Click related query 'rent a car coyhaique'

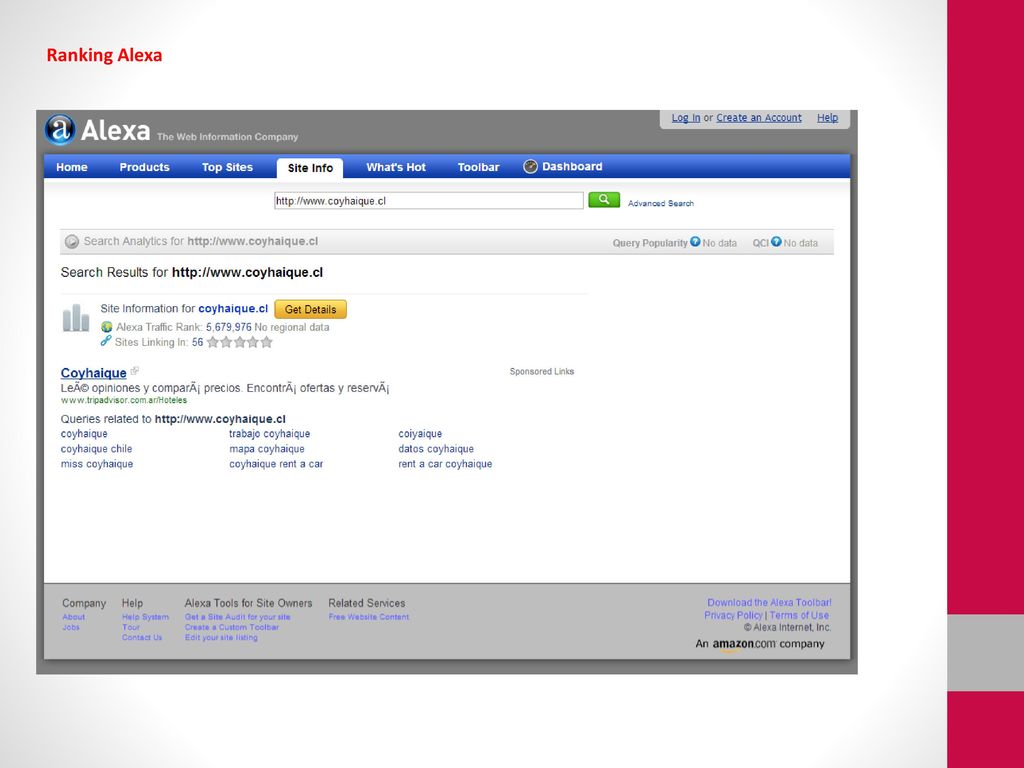click(445, 464)
